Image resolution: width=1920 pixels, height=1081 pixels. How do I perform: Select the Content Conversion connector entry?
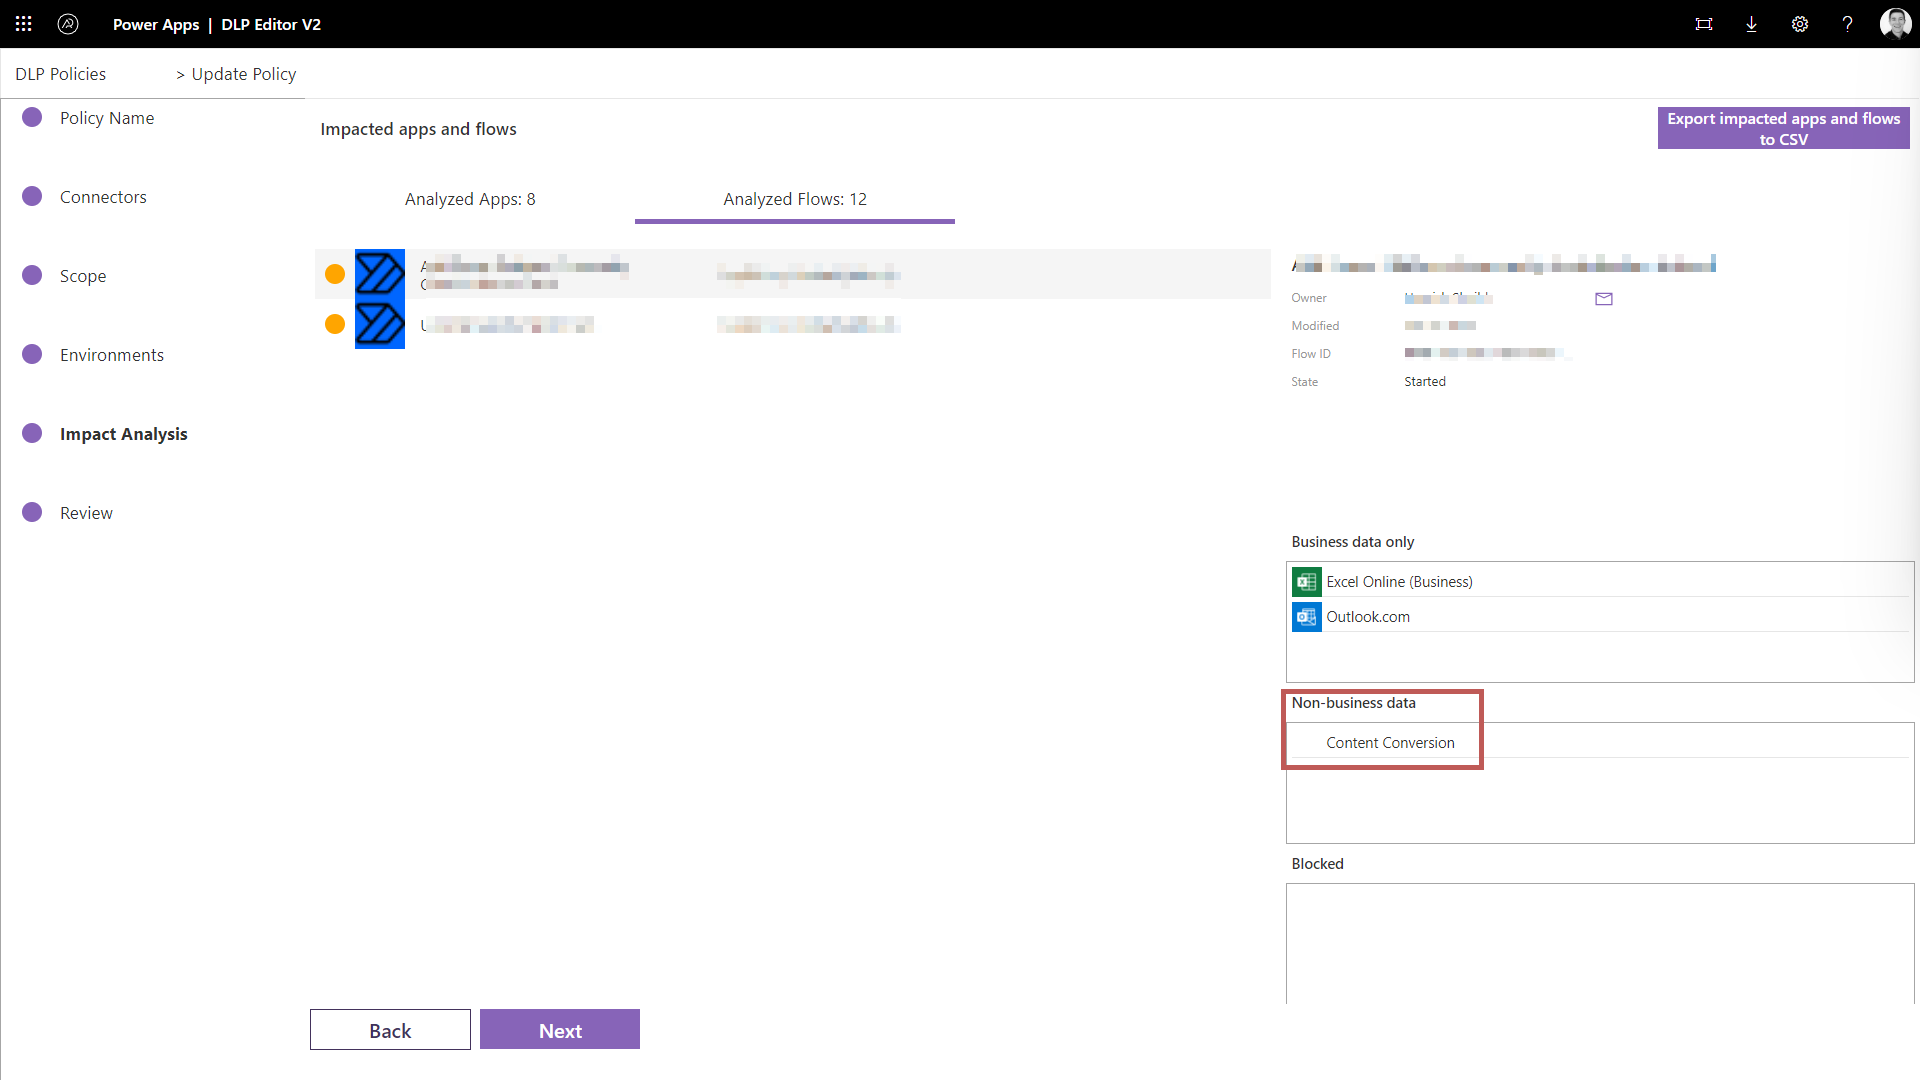[1390, 742]
